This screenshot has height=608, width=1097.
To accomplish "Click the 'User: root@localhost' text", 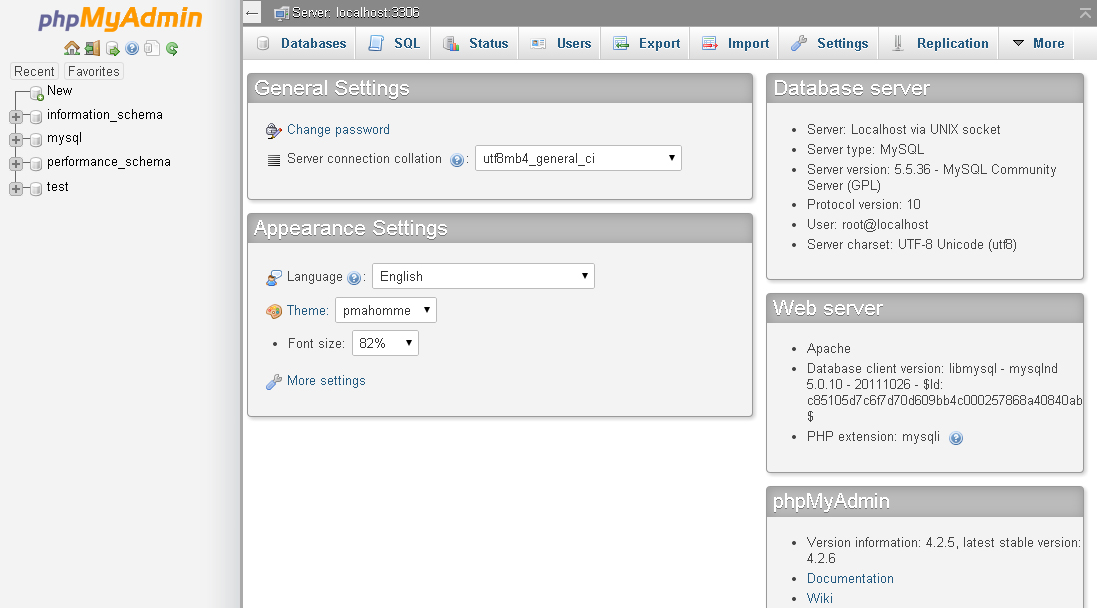I will [x=868, y=225].
